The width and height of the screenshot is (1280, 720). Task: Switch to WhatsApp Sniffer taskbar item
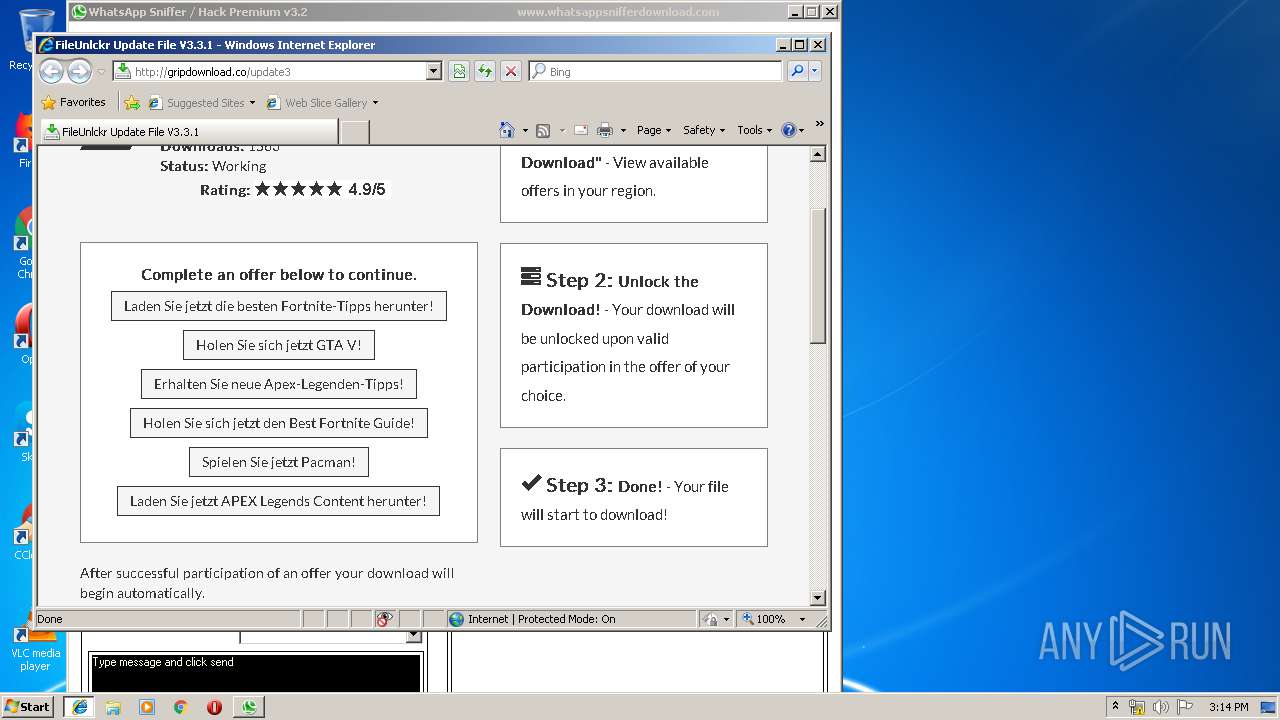tap(248, 707)
